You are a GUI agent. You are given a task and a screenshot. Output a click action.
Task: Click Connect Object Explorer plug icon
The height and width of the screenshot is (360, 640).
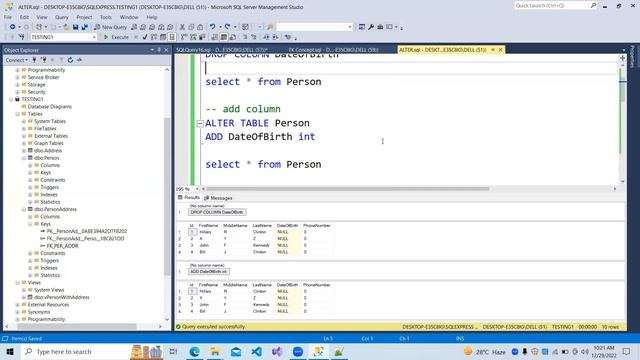click(34, 60)
